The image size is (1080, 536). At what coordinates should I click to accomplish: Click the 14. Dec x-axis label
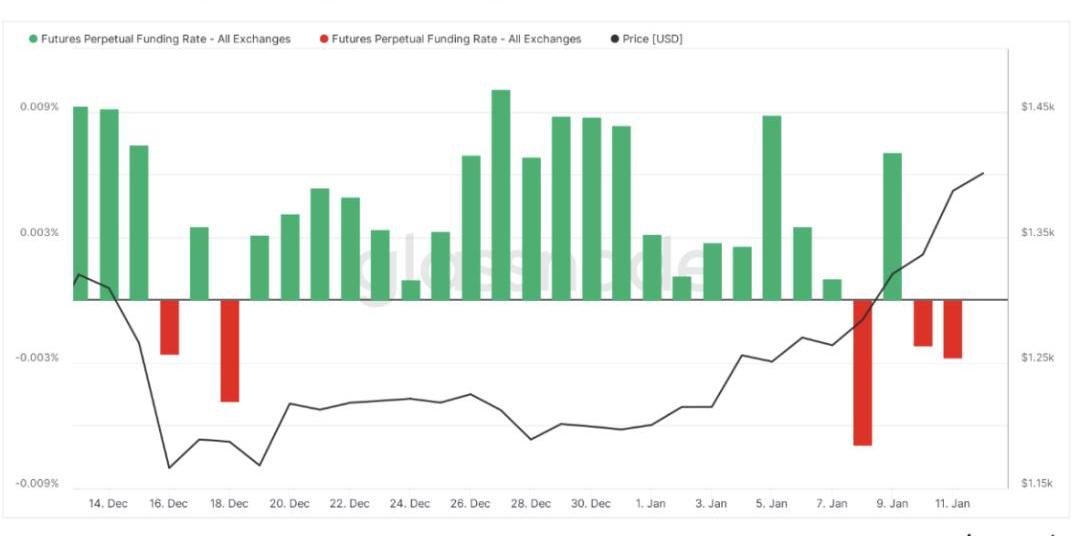tap(108, 504)
